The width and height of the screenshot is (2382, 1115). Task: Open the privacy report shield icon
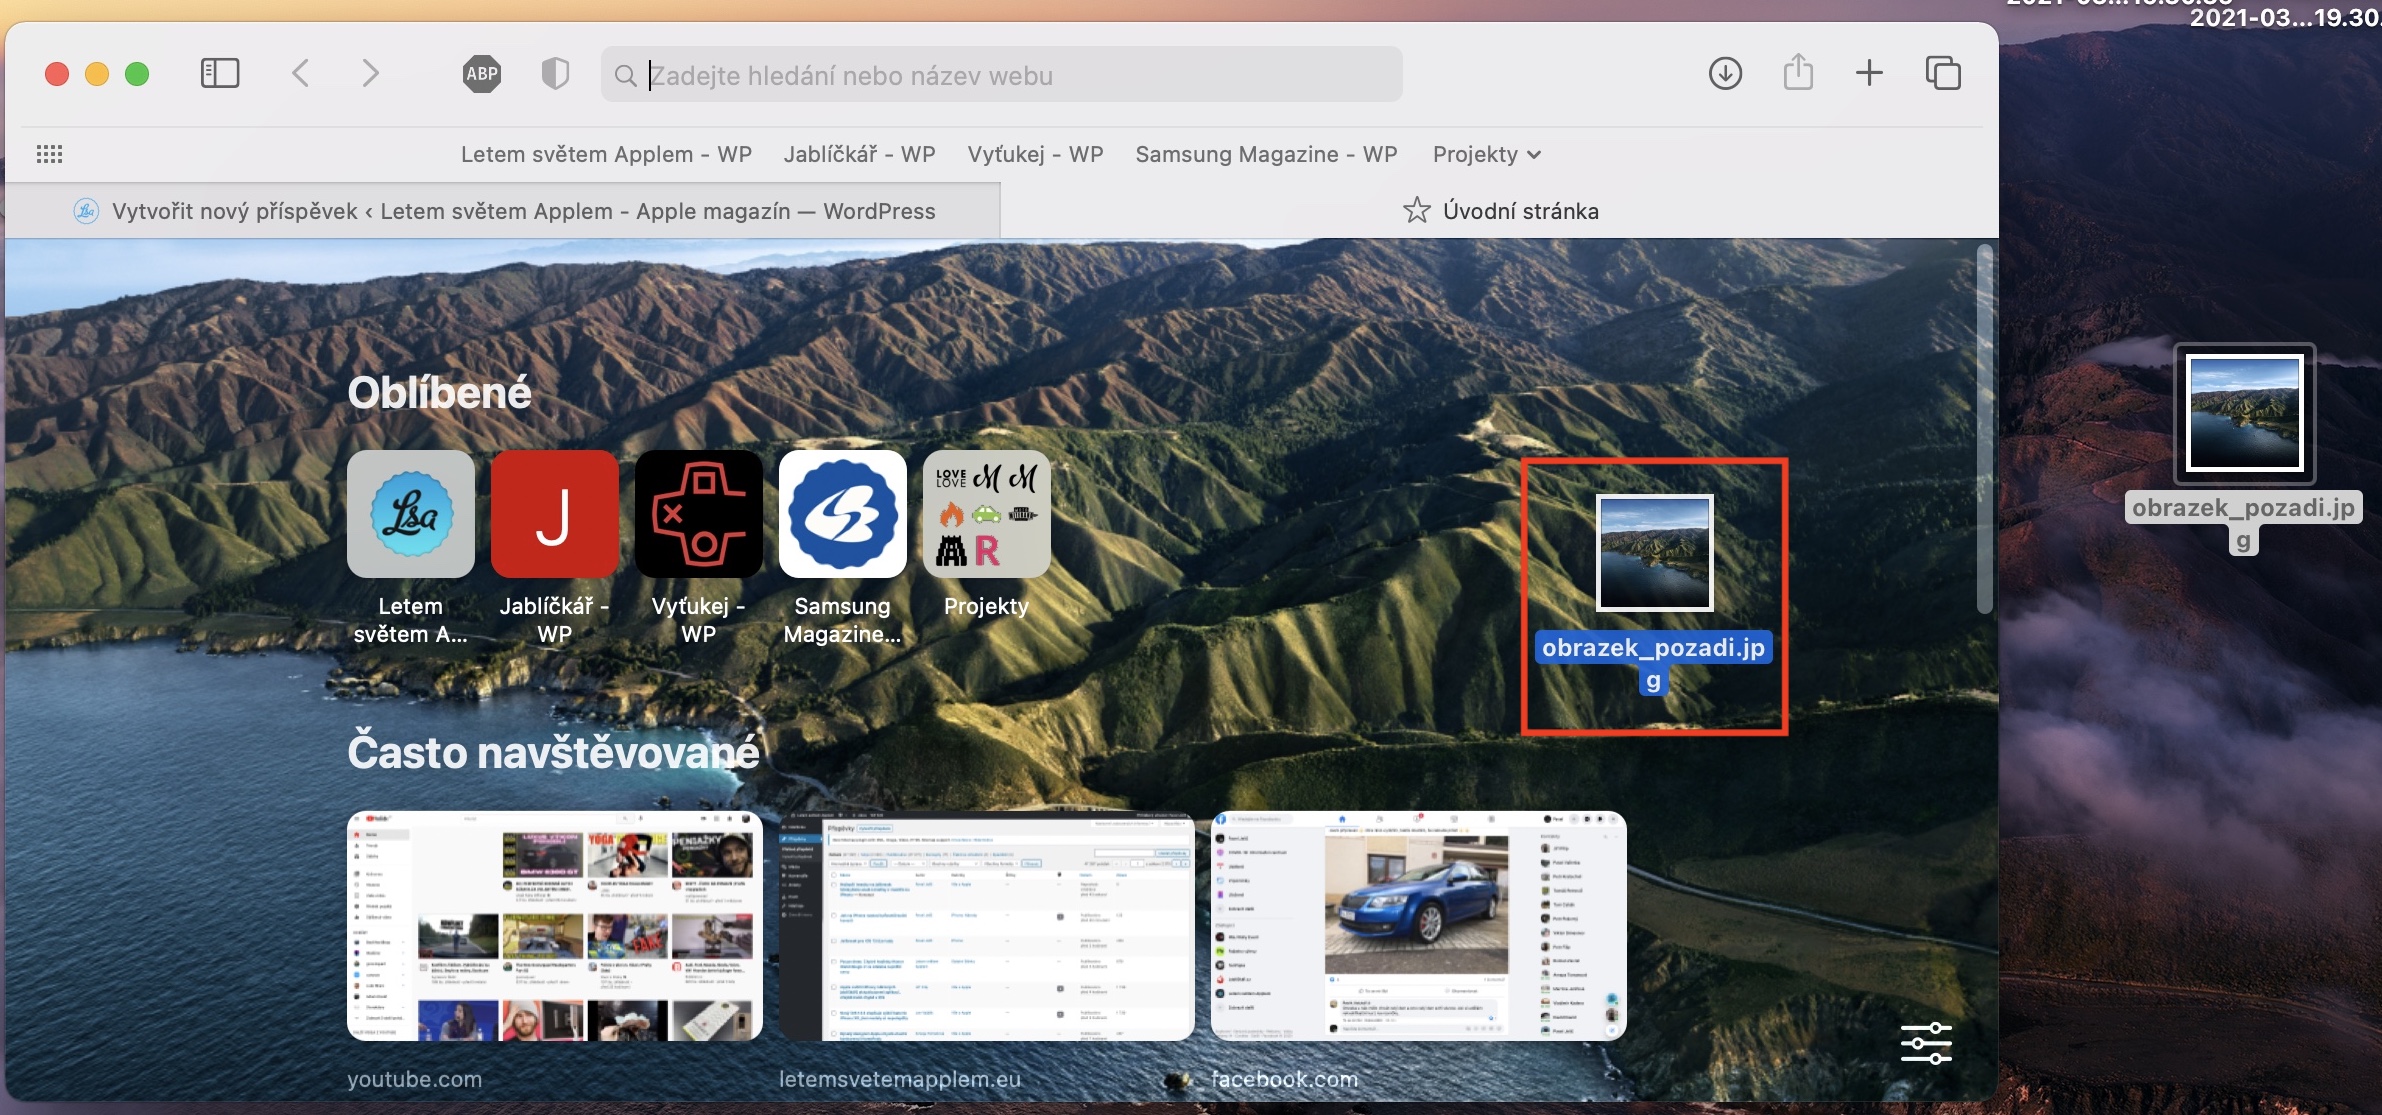[x=555, y=73]
